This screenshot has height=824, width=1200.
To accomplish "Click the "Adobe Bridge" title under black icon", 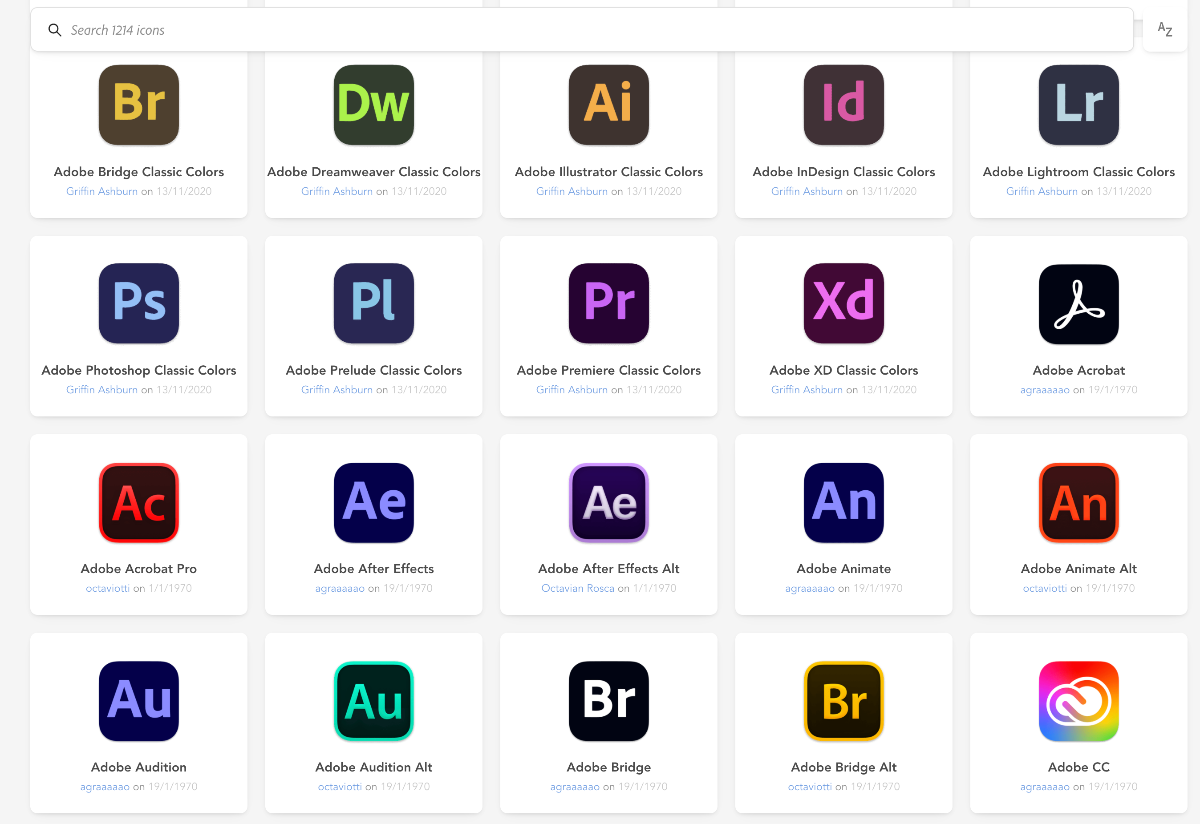I will [609, 768].
